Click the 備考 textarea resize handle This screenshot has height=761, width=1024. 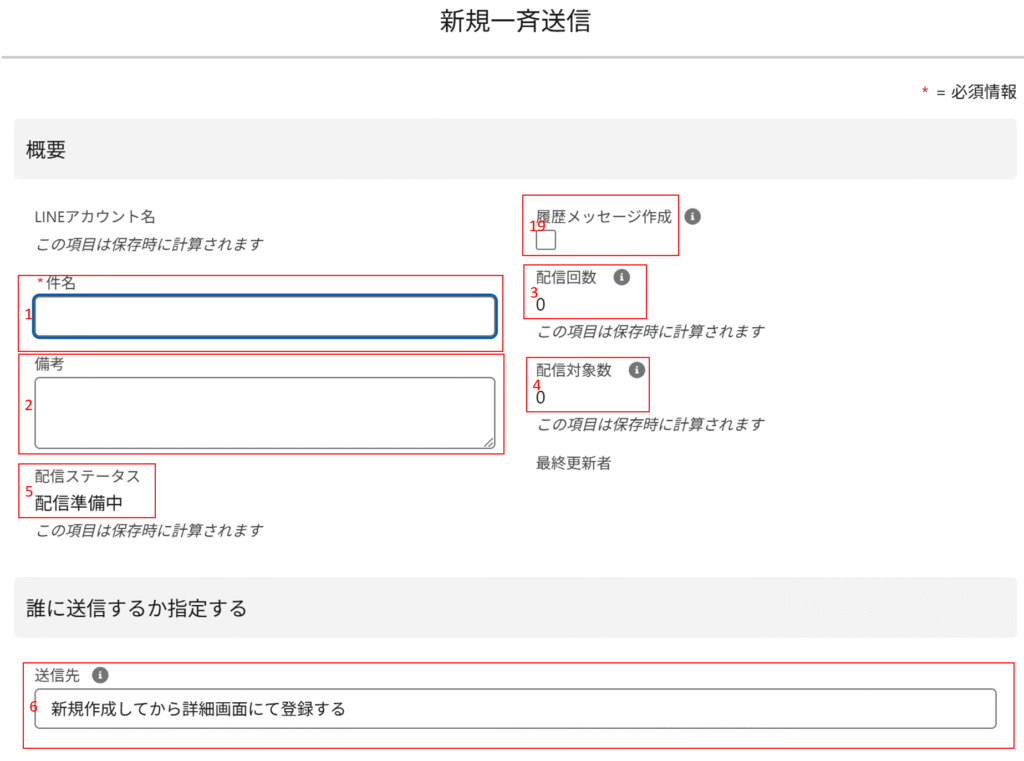pos(489,442)
